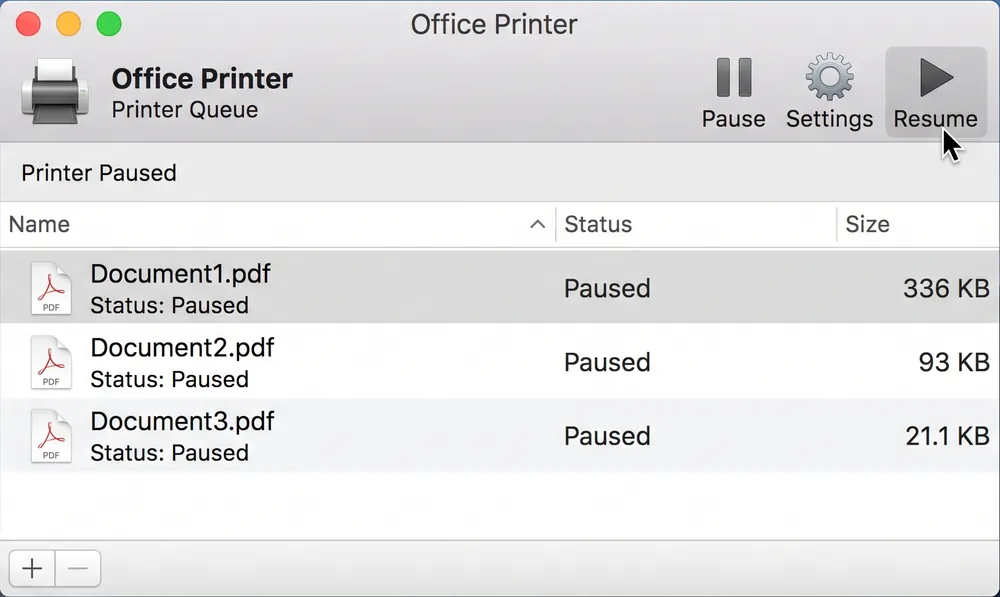The width and height of the screenshot is (1000, 597).
Task: Minimize the window with yellow button
Action: tap(68, 24)
